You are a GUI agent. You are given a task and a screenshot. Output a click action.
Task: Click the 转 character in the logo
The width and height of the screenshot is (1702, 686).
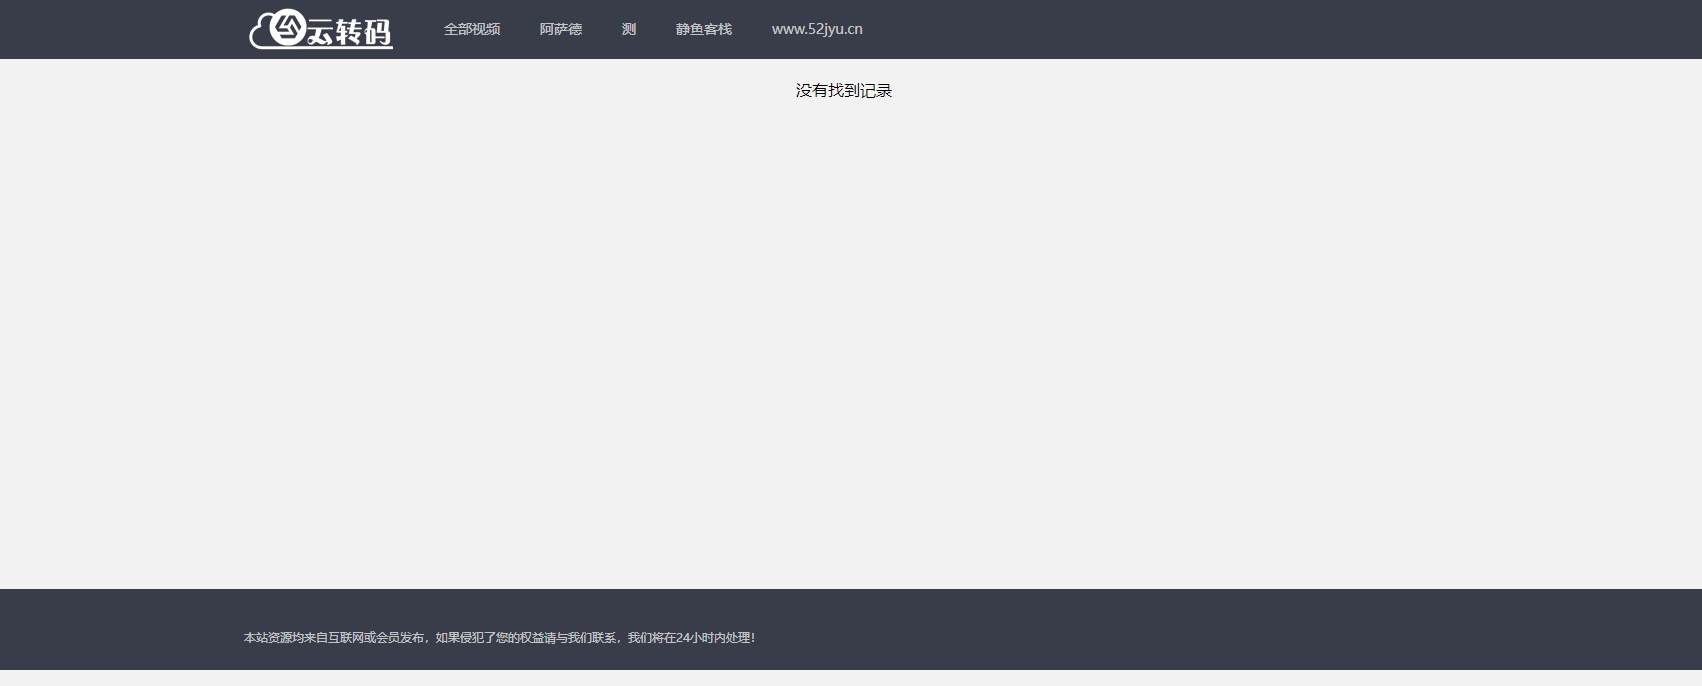(x=348, y=32)
